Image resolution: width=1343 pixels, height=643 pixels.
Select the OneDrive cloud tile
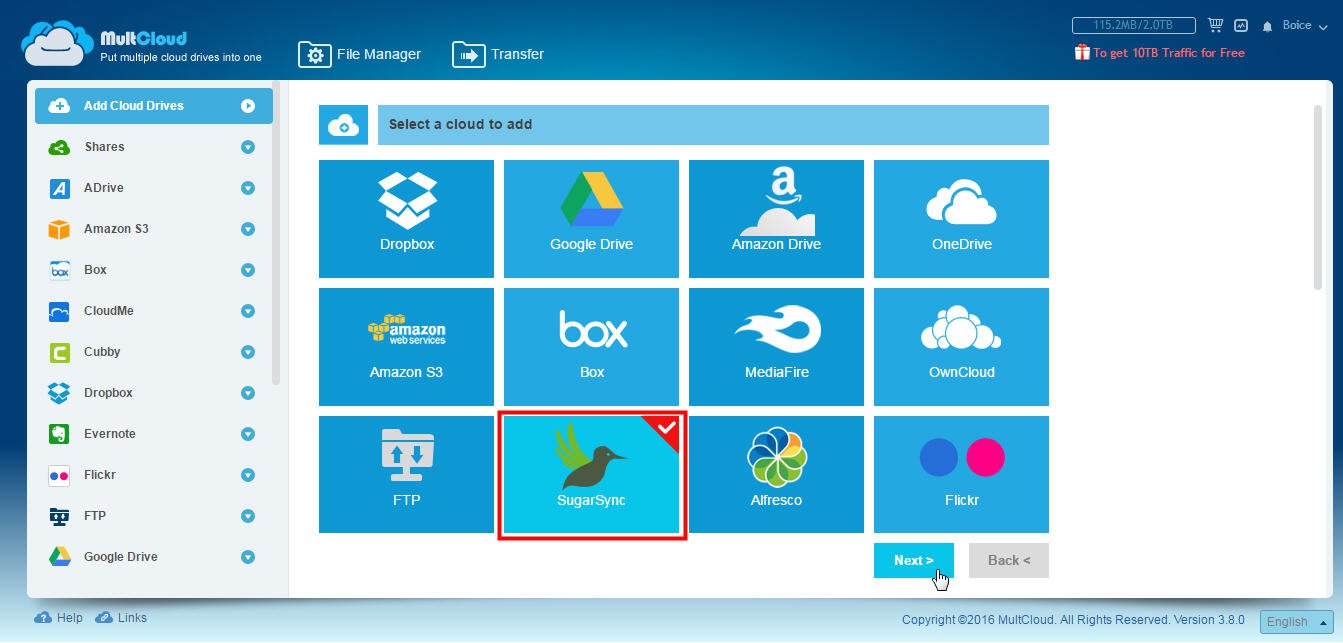[x=961, y=219]
